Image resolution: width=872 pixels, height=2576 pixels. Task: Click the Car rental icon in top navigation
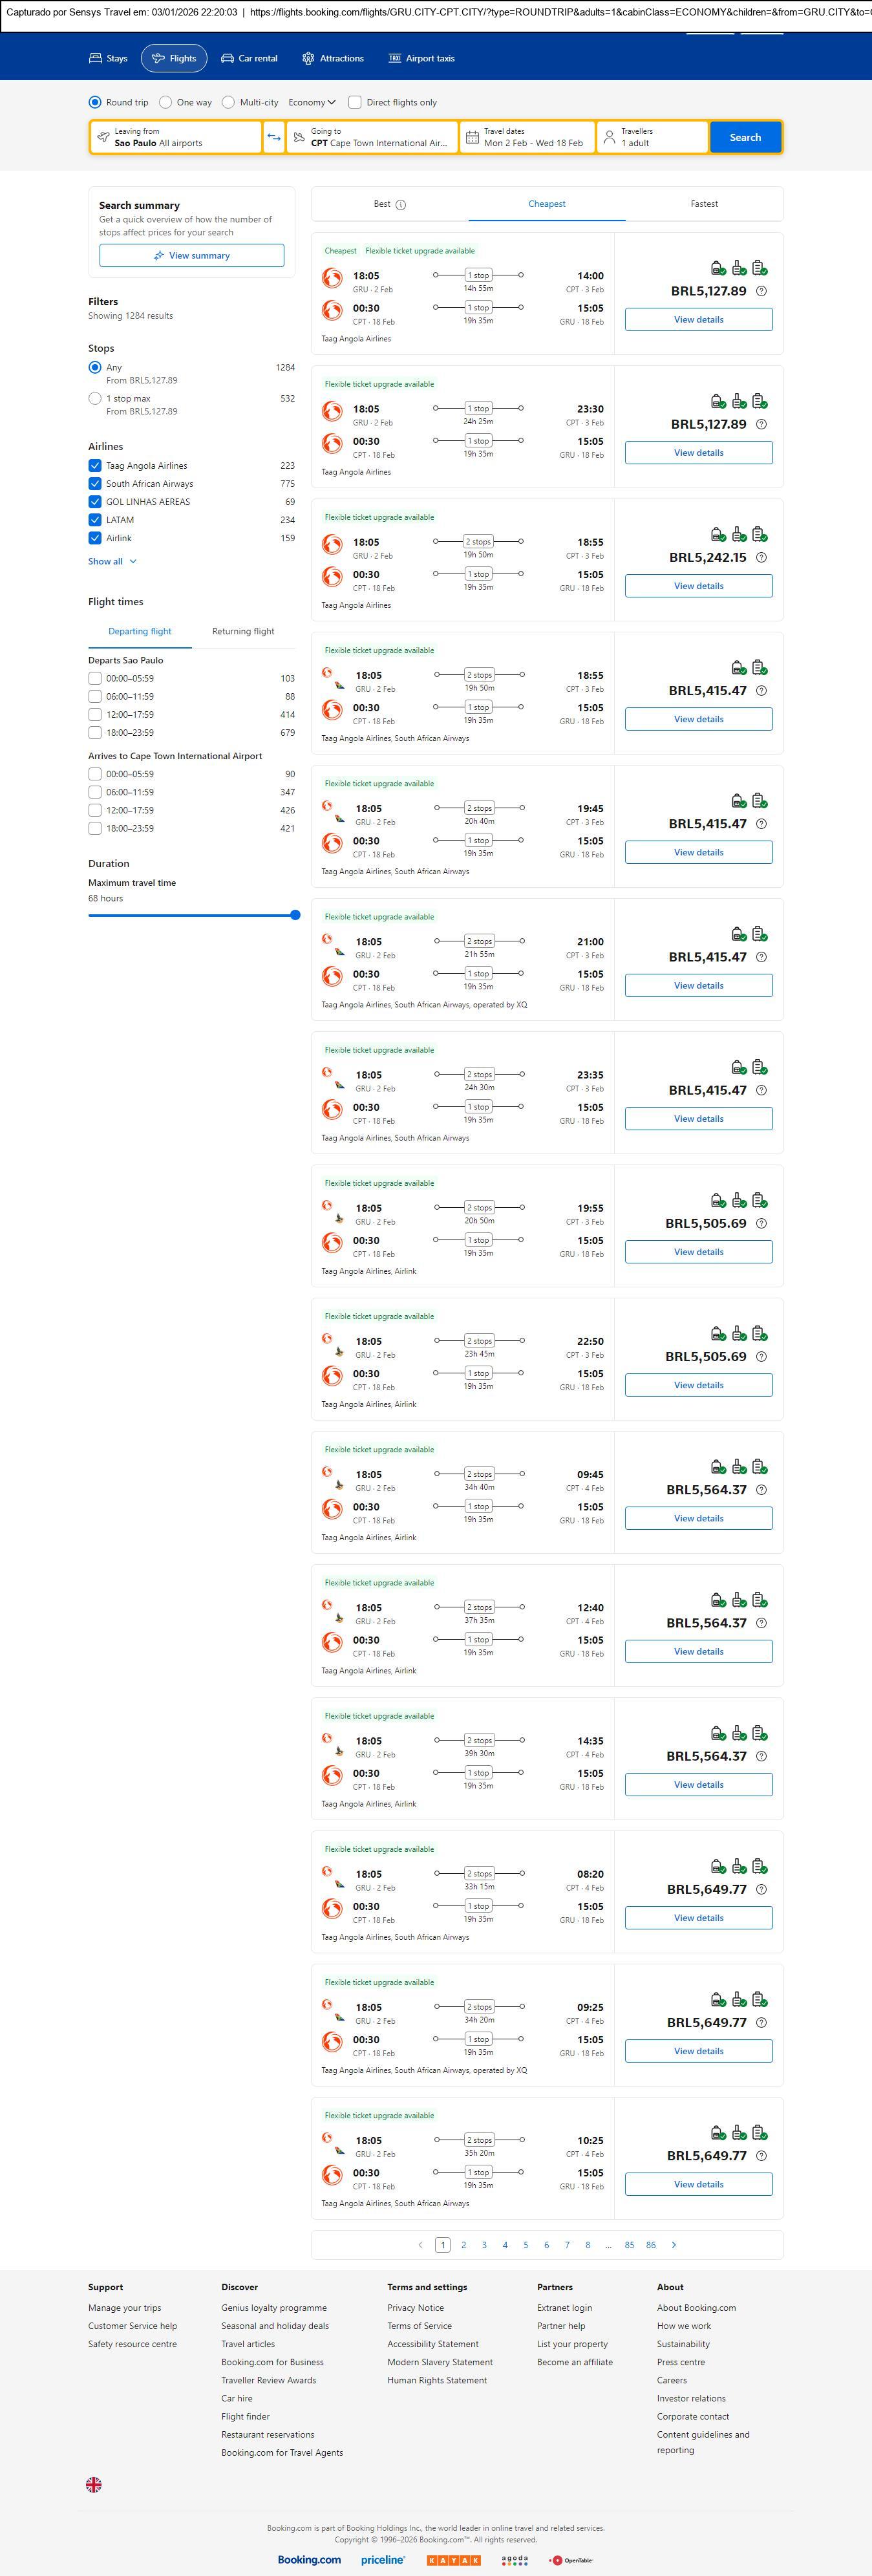pos(228,58)
